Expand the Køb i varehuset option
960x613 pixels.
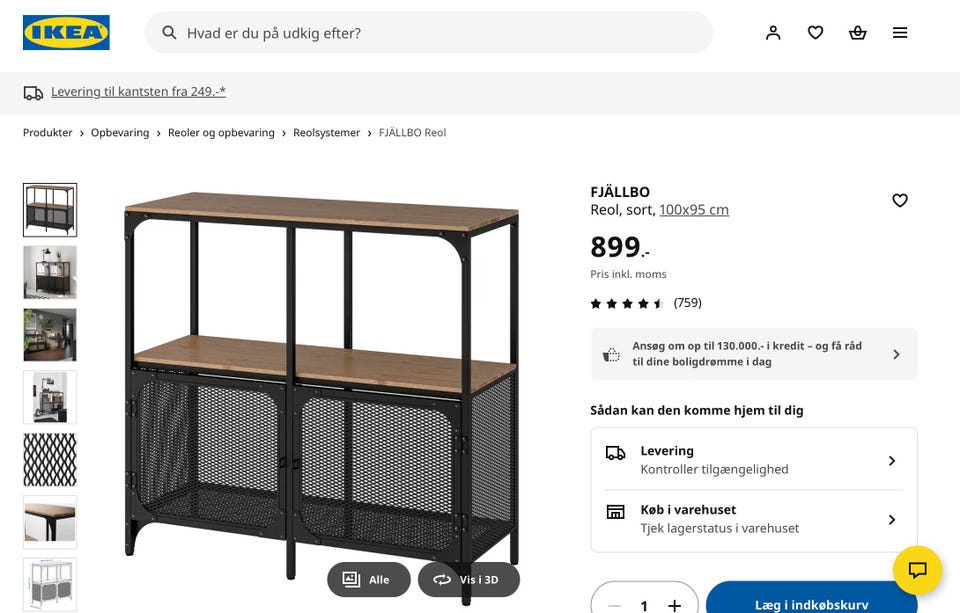pos(753,519)
